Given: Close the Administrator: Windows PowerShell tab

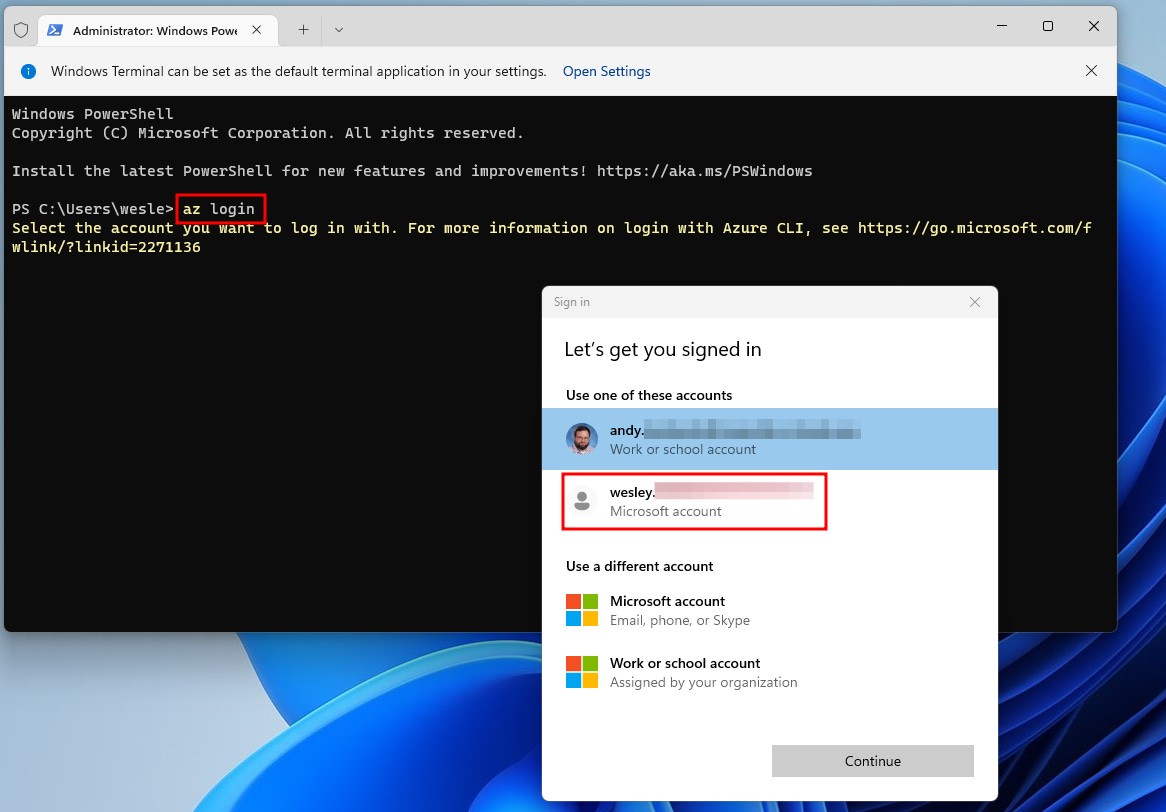Looking at the screenshot, I should coord(257,30).
